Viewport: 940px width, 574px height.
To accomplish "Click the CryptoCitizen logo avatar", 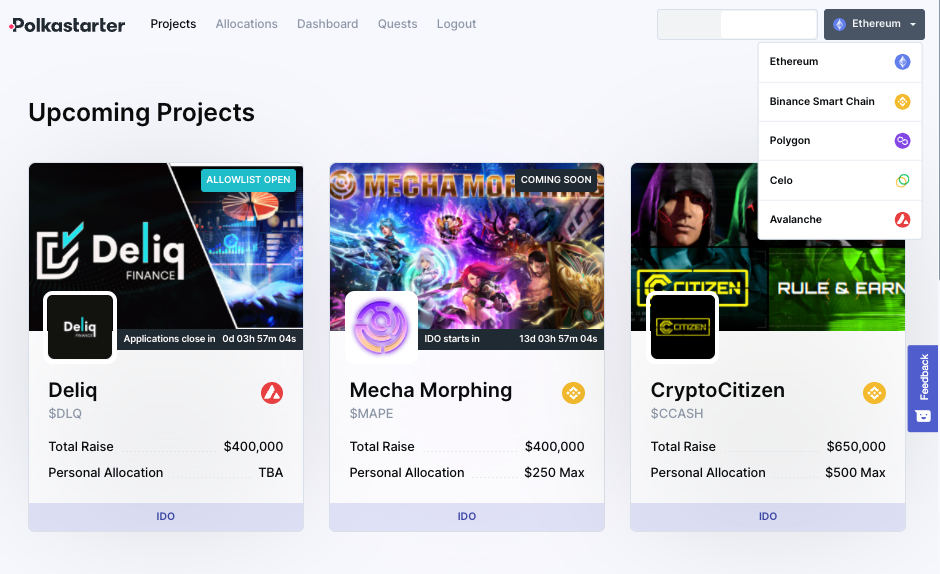I will [x=682, y=327].
